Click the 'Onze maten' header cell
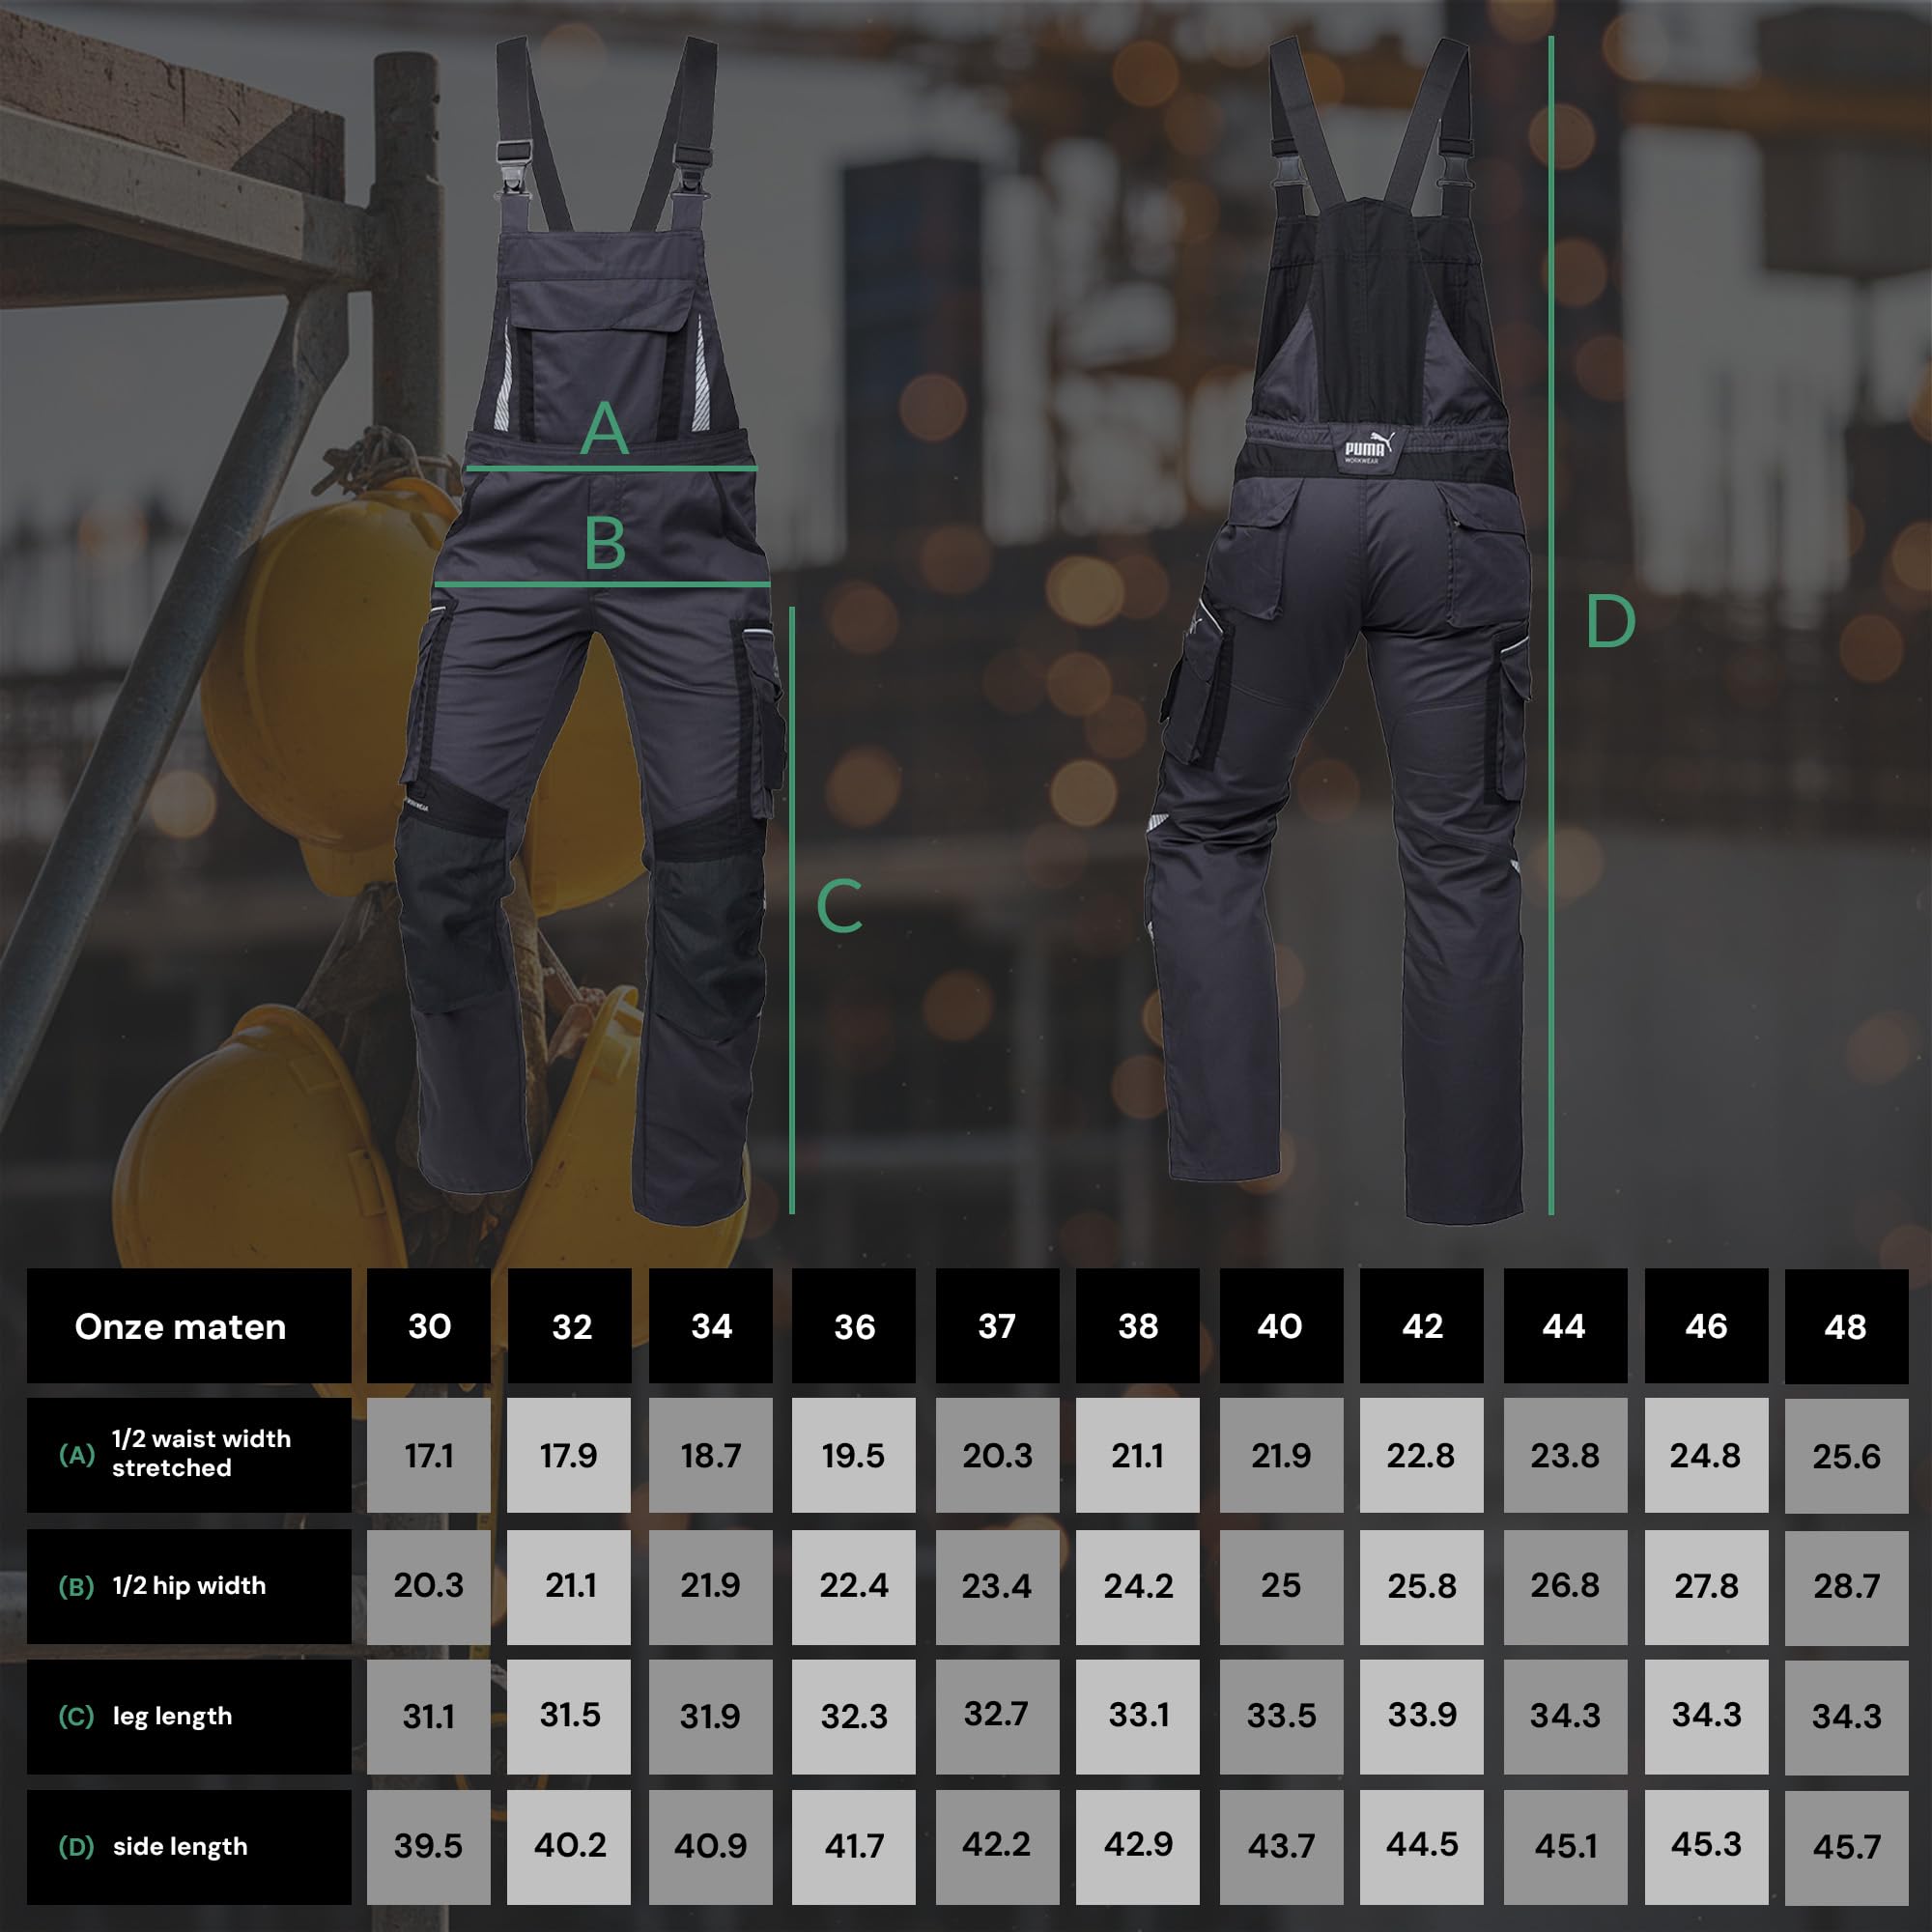This screenshot has width=1932, height=1932. click(189, 1326)
